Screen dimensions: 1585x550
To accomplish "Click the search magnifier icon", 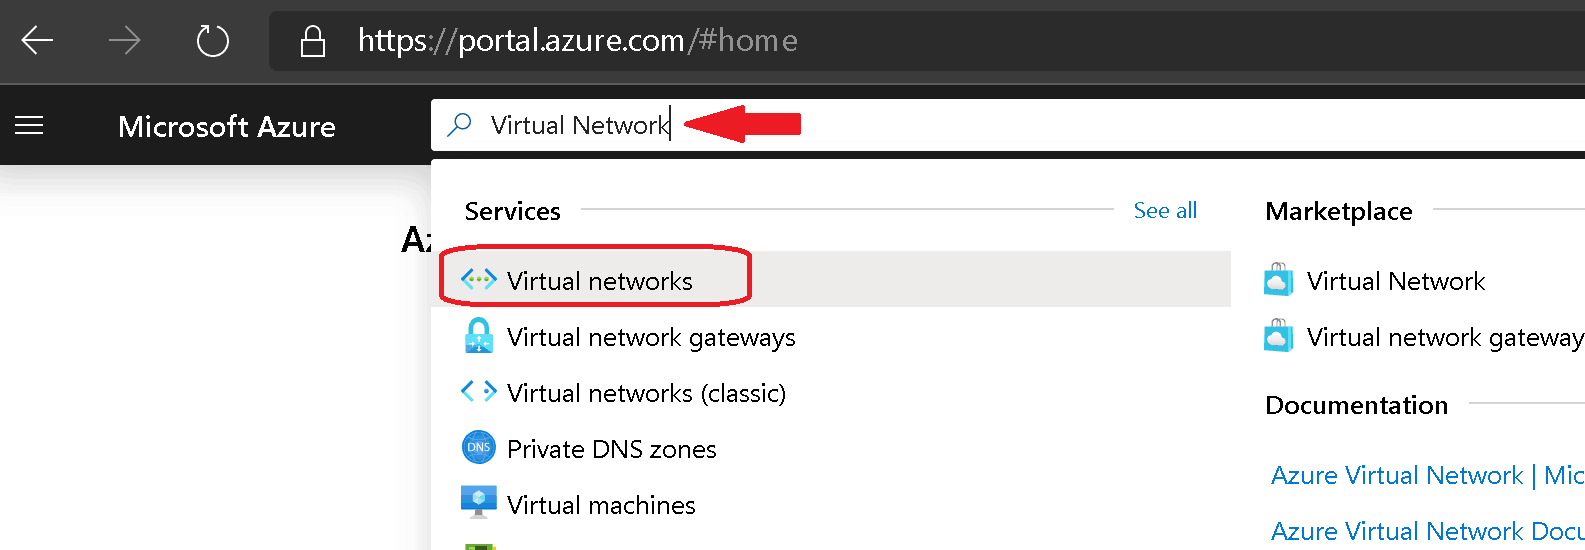I will 459,125.
